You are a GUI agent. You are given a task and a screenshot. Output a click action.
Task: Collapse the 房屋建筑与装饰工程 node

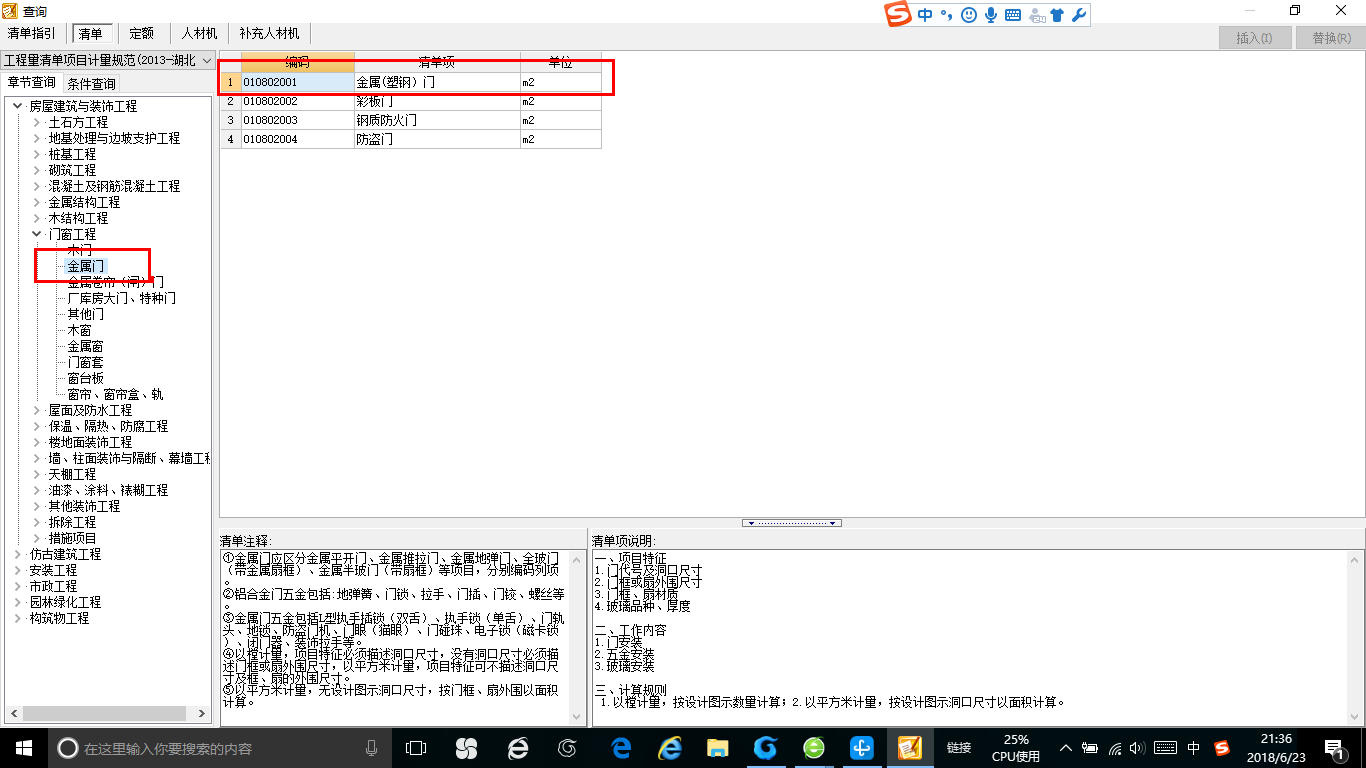tap(18, 106)
